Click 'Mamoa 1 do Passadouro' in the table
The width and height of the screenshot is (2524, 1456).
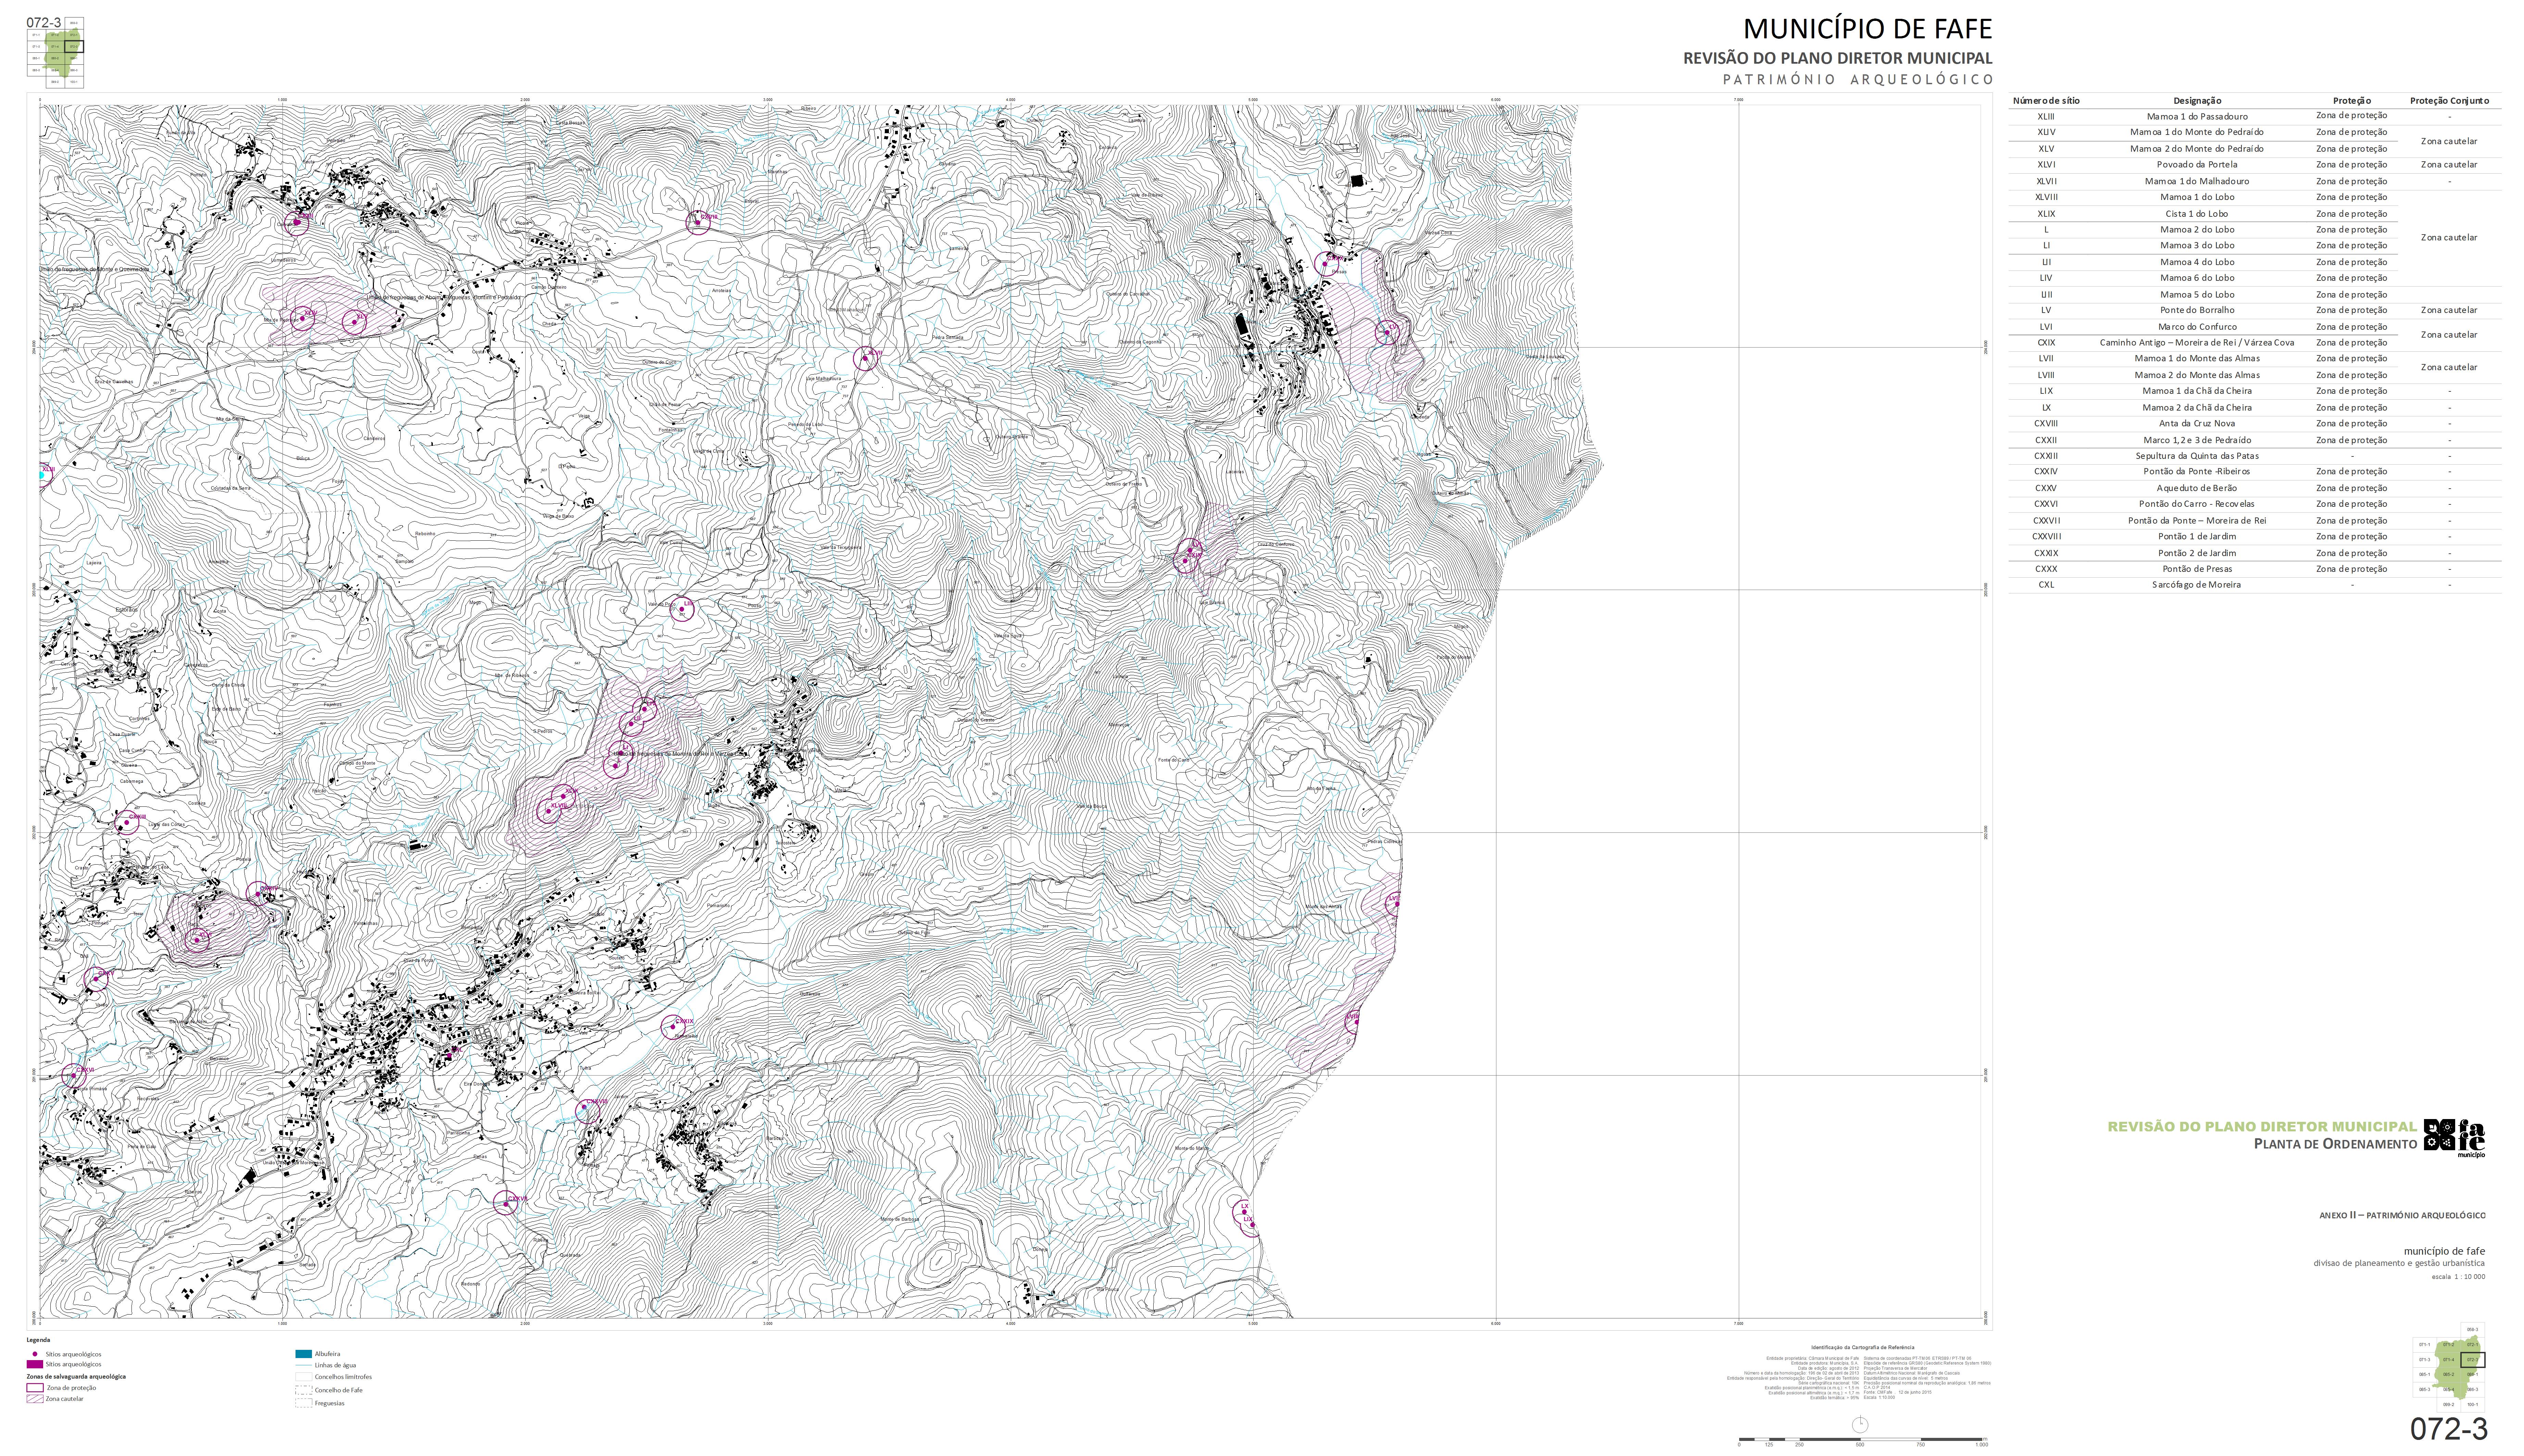click(2197, 117)
